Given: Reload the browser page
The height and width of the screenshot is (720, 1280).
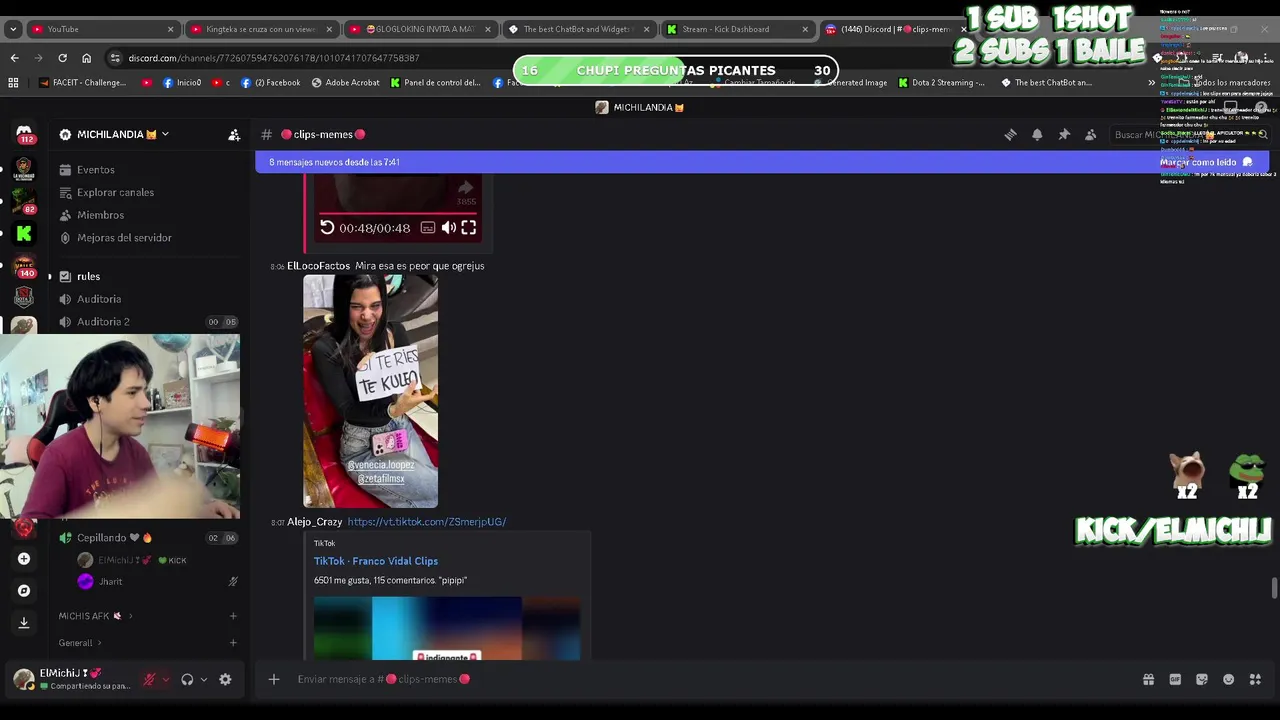Looking at the screenshot, I should [x=62, y=58].
